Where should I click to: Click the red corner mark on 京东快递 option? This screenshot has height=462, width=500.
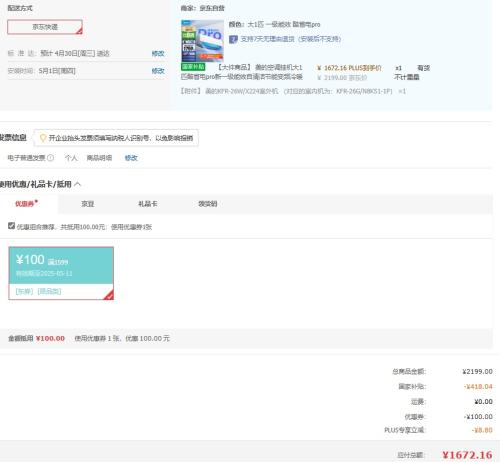[79, 31]
